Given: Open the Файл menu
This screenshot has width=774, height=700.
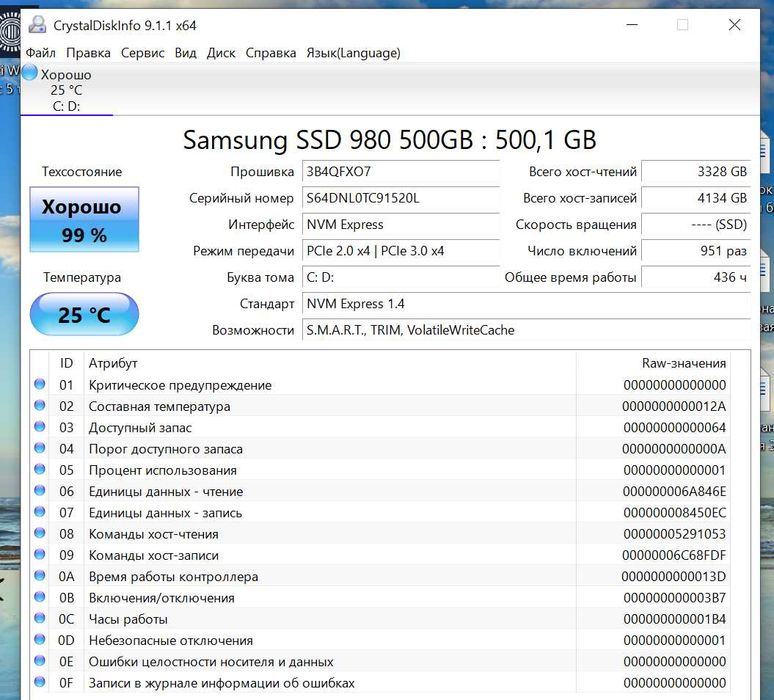Looking at the screenshot, I should [40, 53].
